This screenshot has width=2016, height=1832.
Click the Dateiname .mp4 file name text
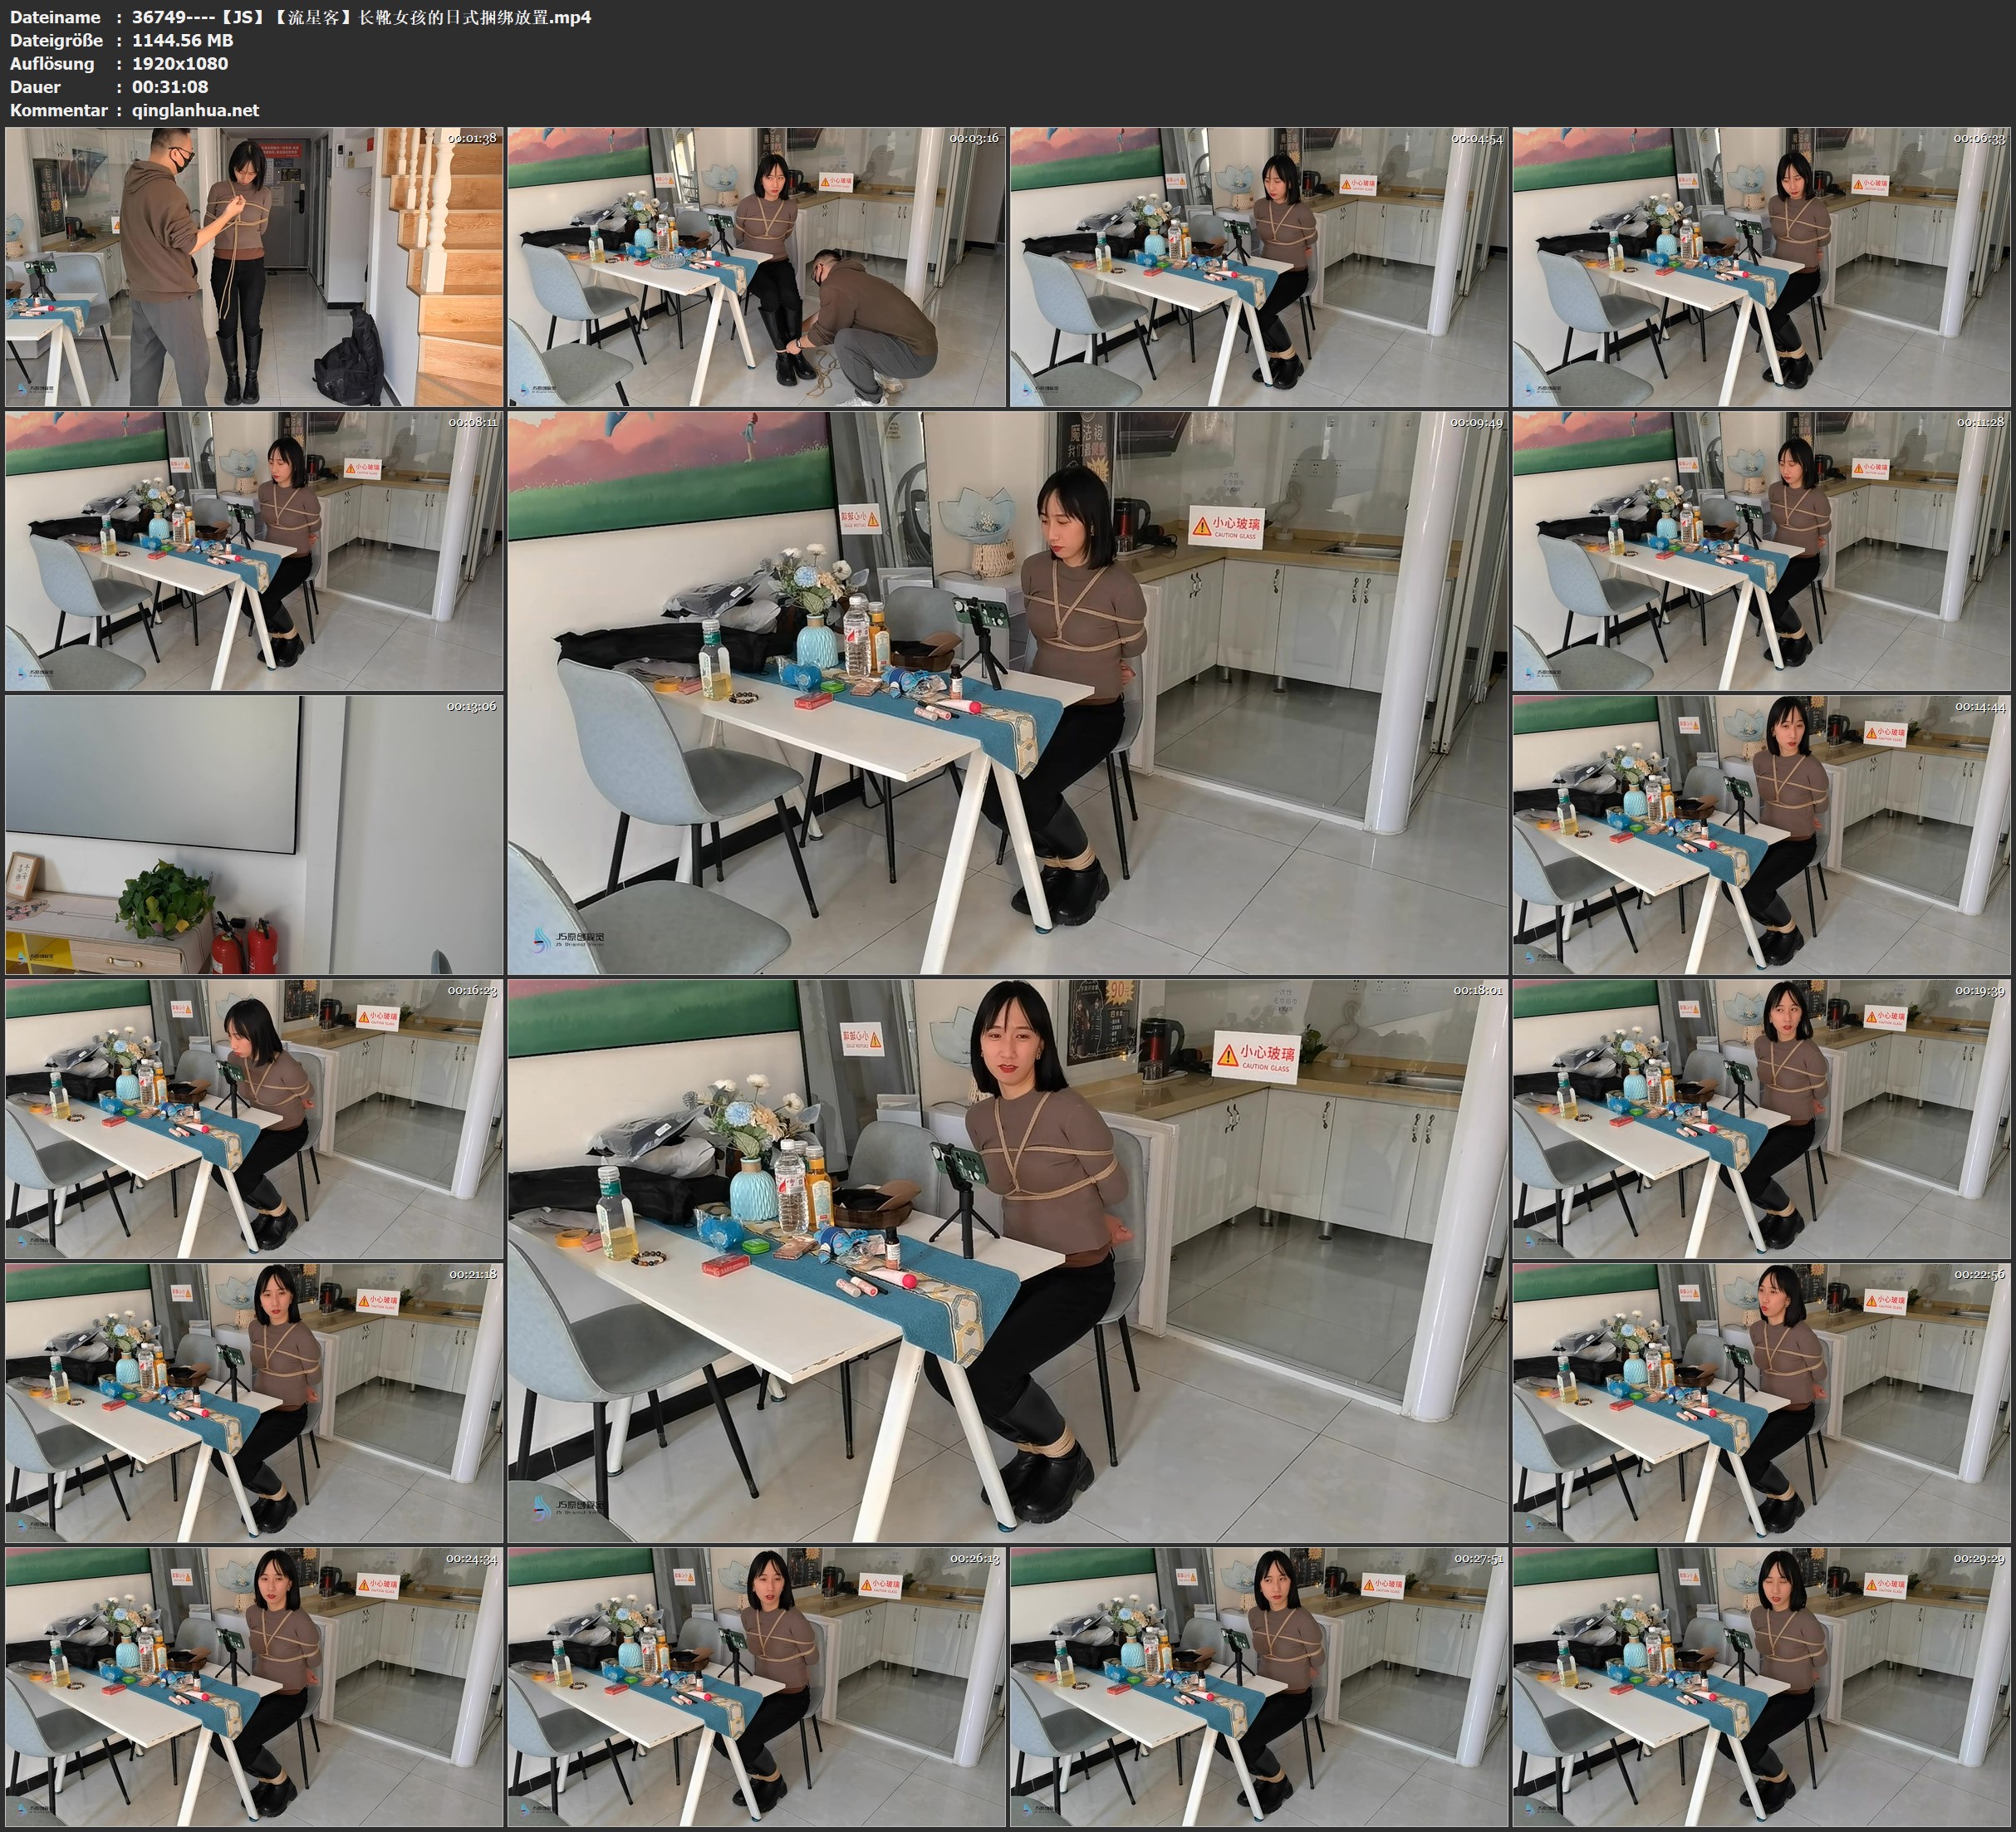tap(361, 17)
